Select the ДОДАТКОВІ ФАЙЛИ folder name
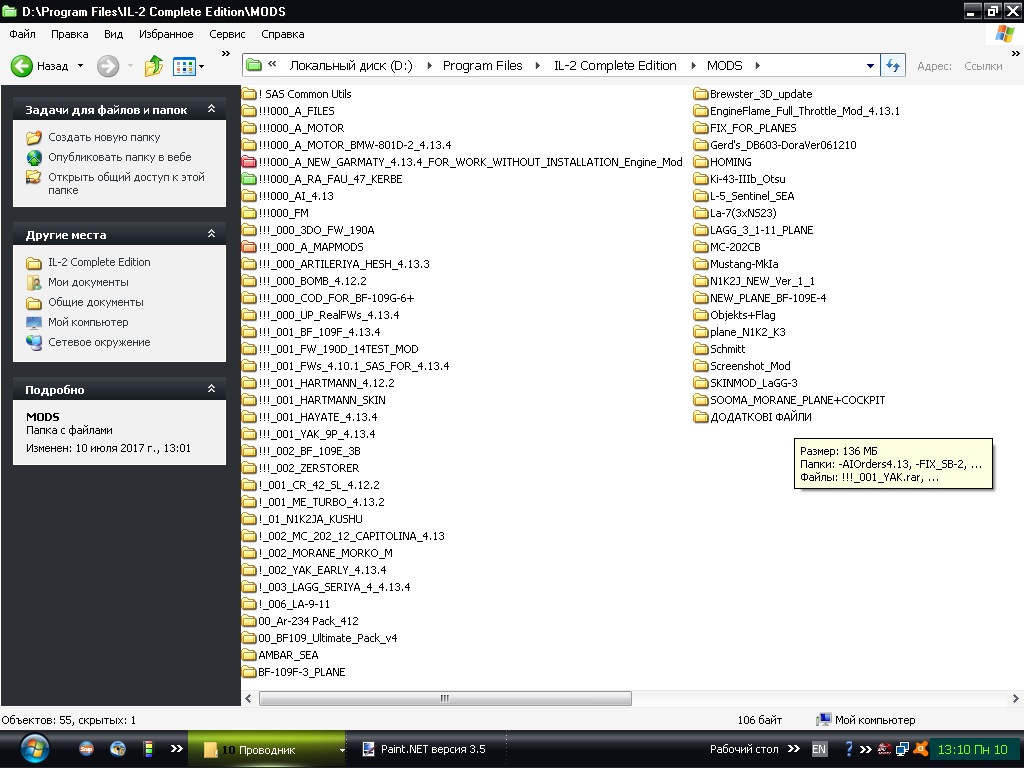Viewport: 1024px width, 768px height. pos(761,417)
